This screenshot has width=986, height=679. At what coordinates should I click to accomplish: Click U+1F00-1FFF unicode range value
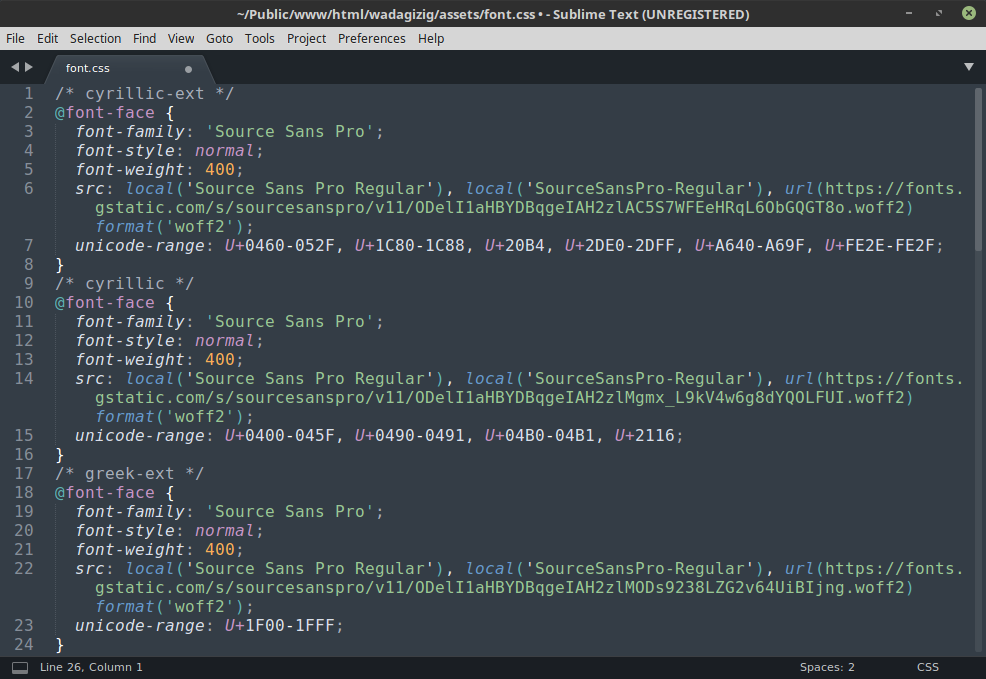(x=280, y=626)
